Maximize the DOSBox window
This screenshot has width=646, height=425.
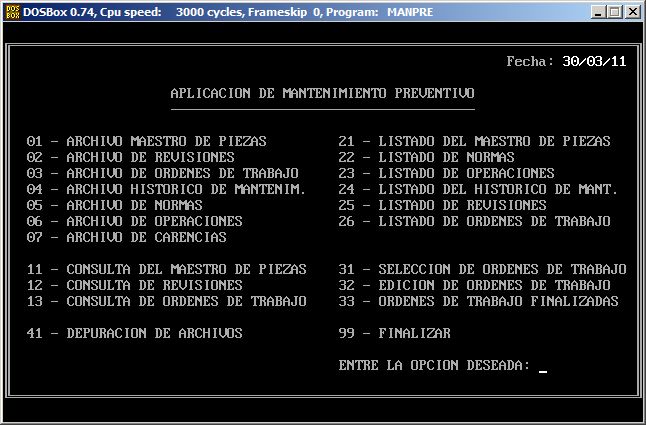coord(615,12)
